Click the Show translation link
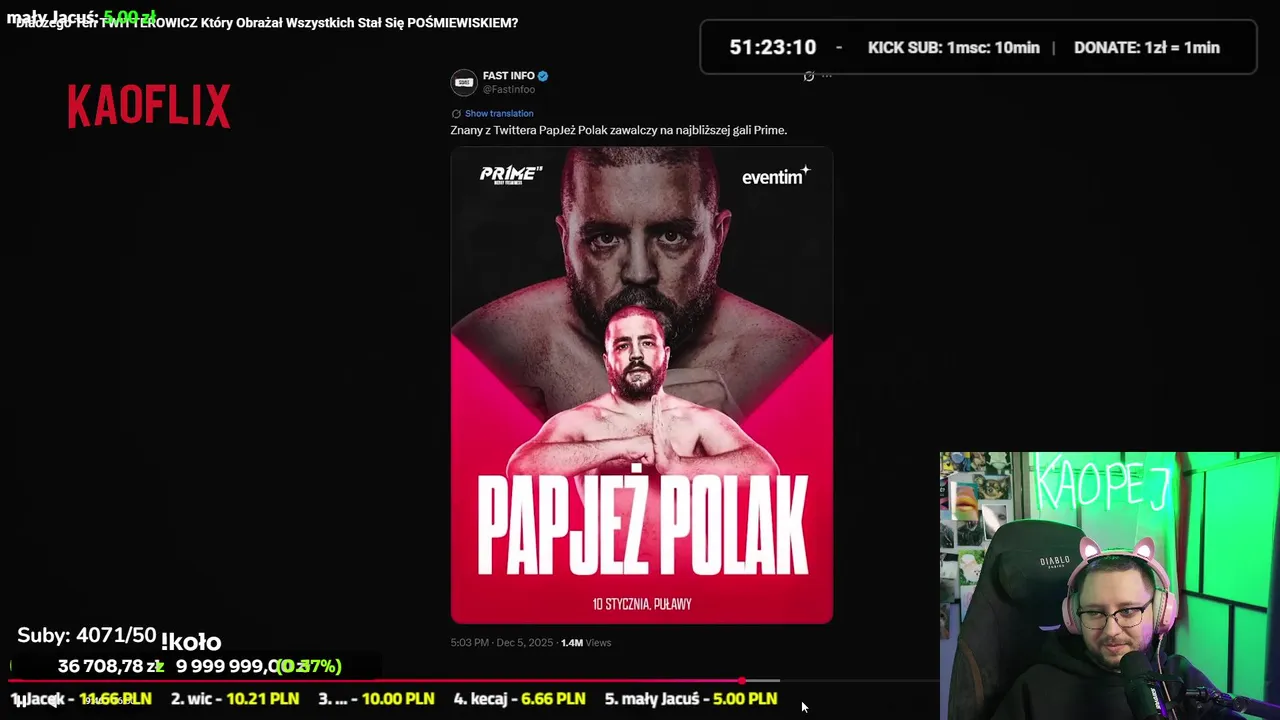The height and width of the screenshot is (720, 1280). point(499,114)
